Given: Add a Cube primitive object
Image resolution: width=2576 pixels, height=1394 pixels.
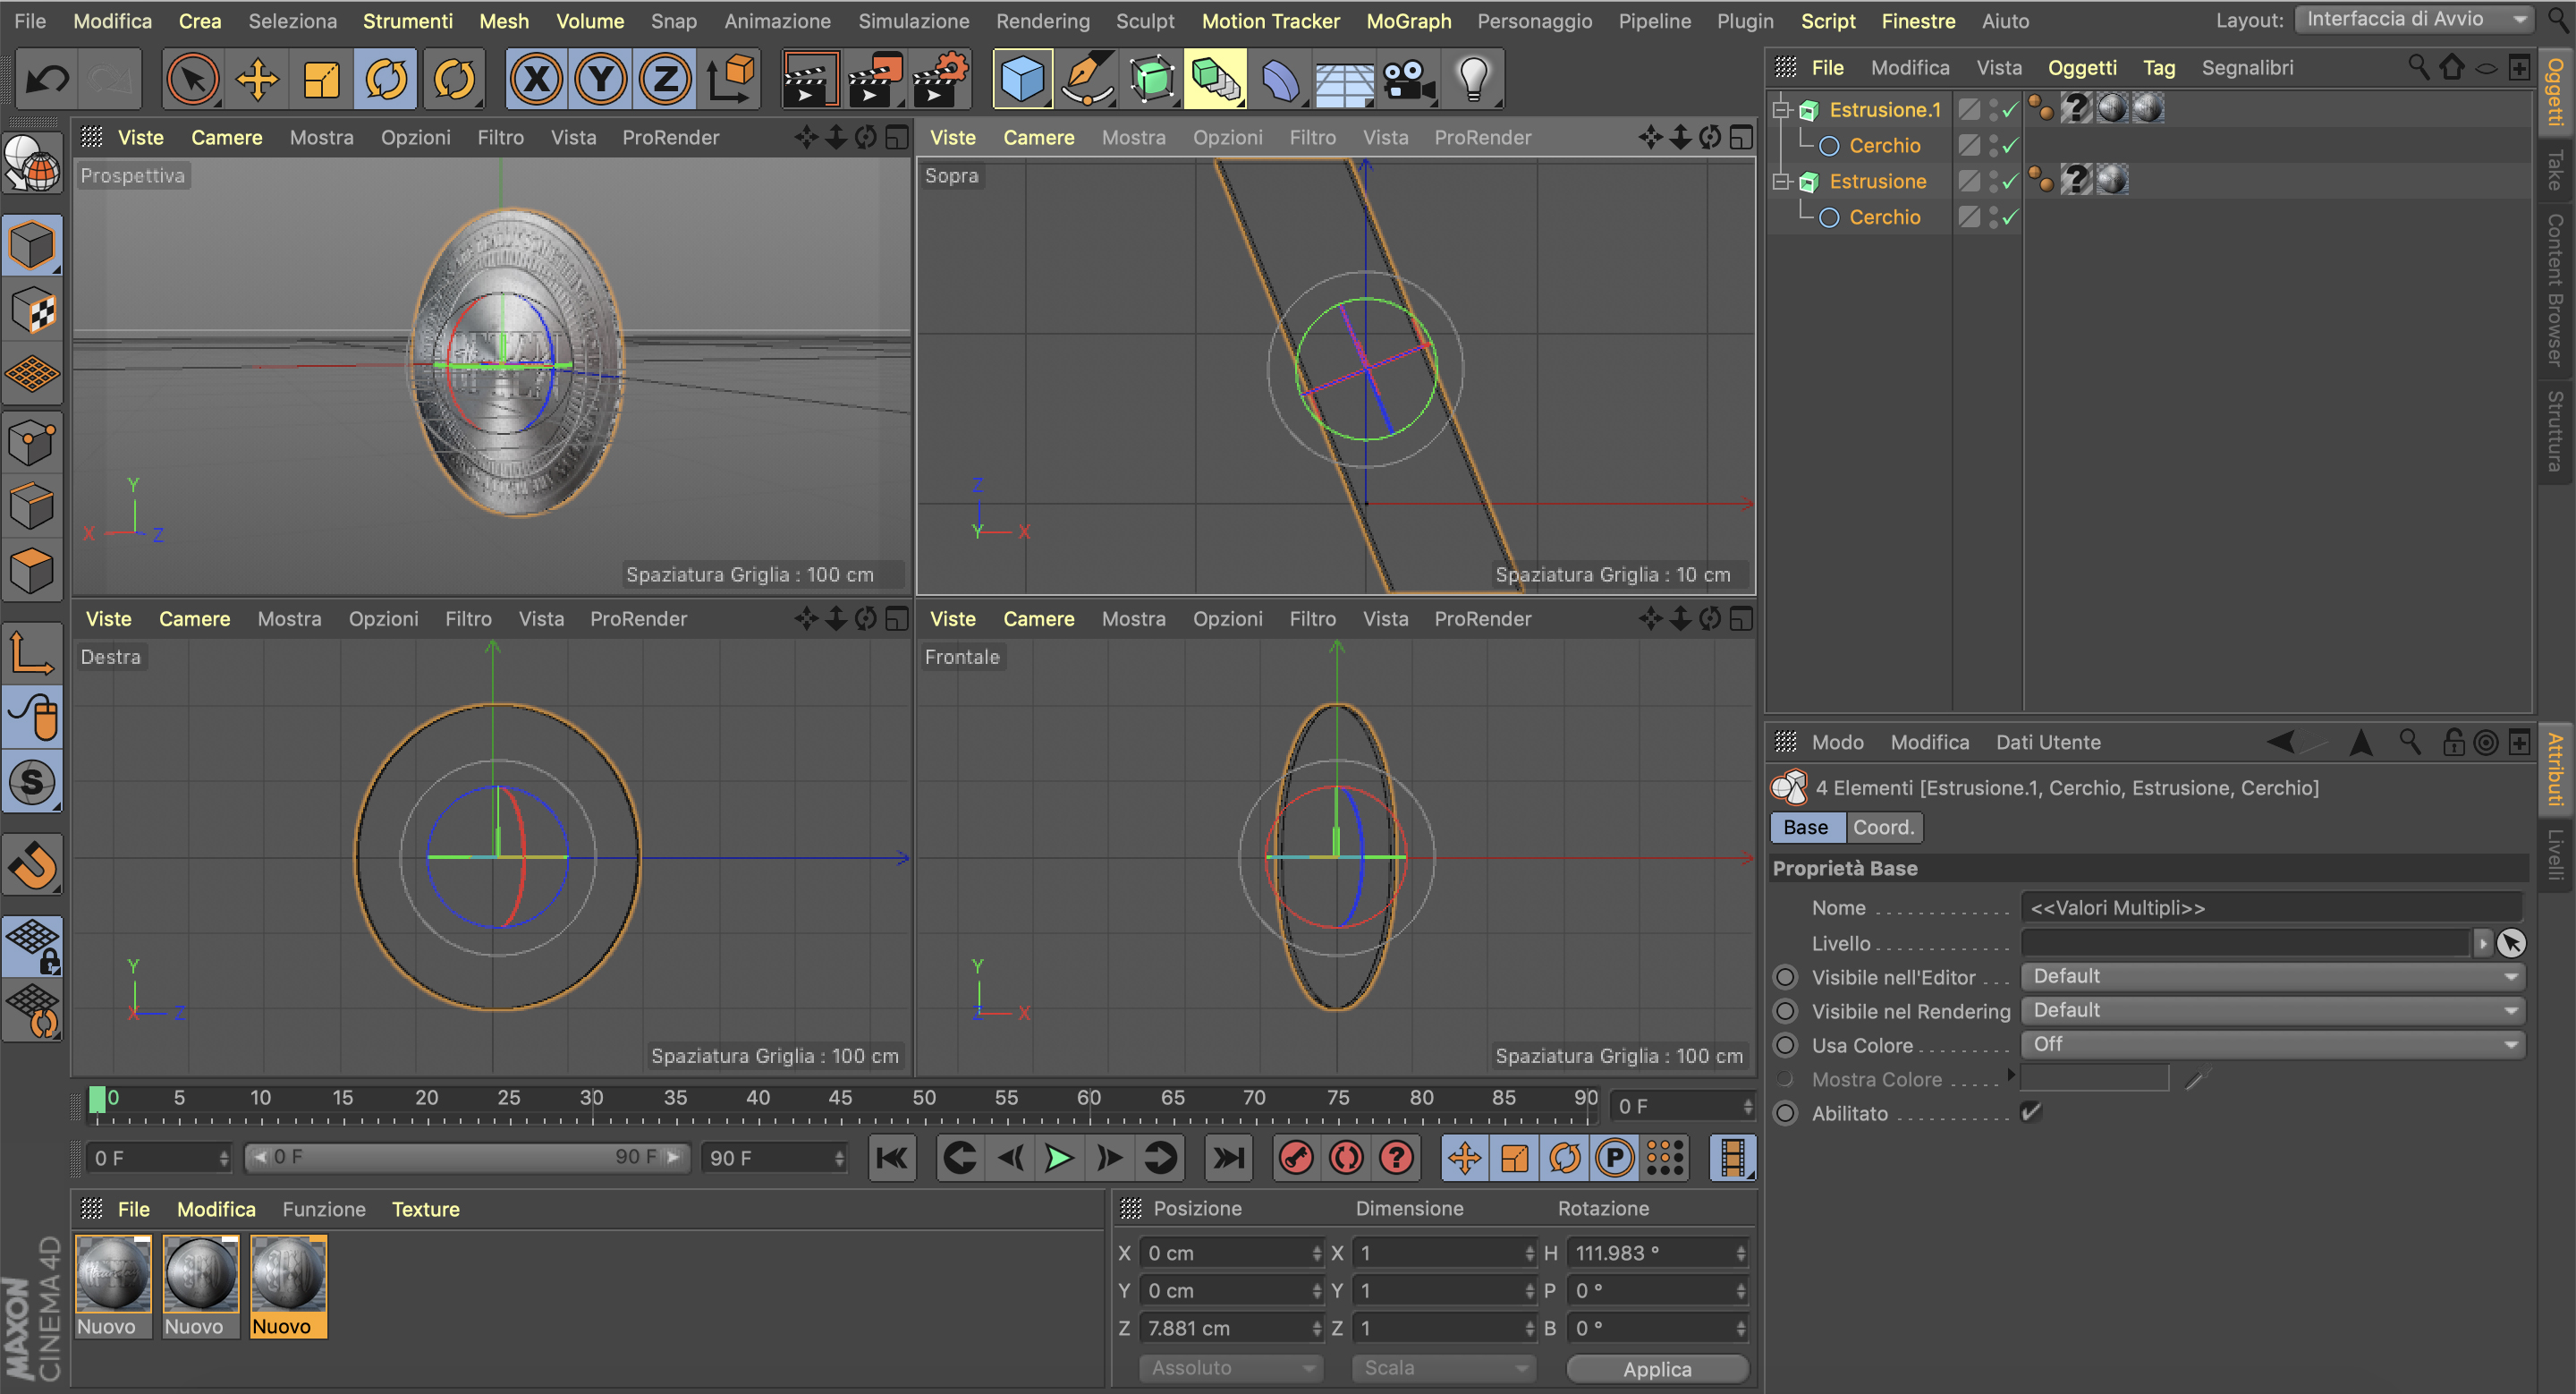Looking at the screenshot, I should click(1022, 78).
